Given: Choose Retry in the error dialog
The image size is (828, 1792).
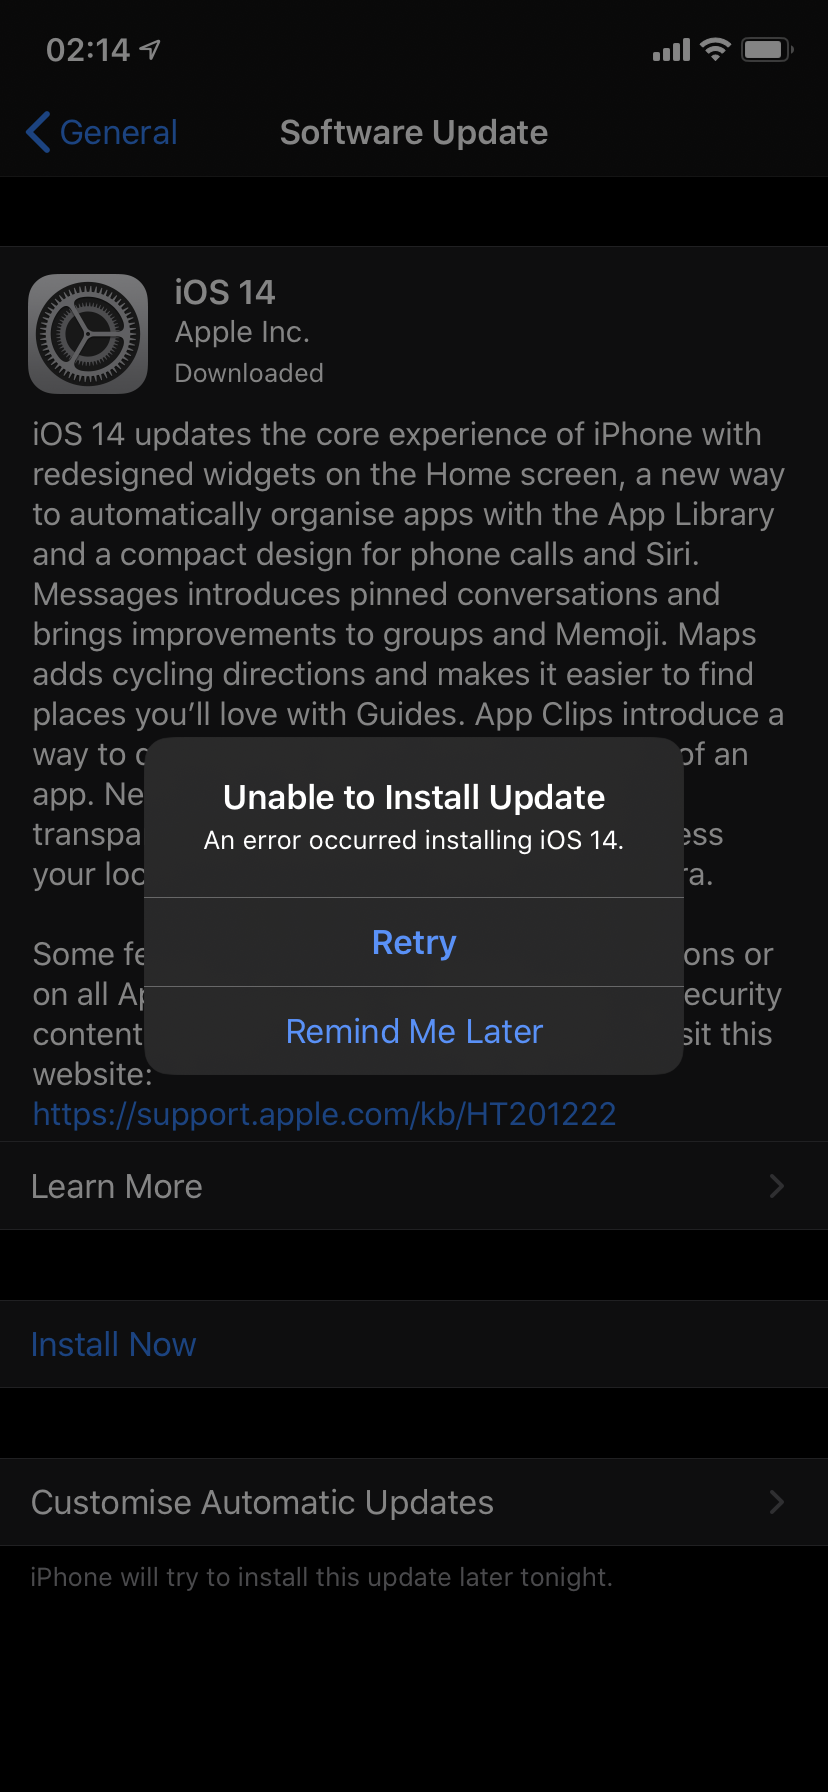Looking at the screenshot, I should [414, 942].
